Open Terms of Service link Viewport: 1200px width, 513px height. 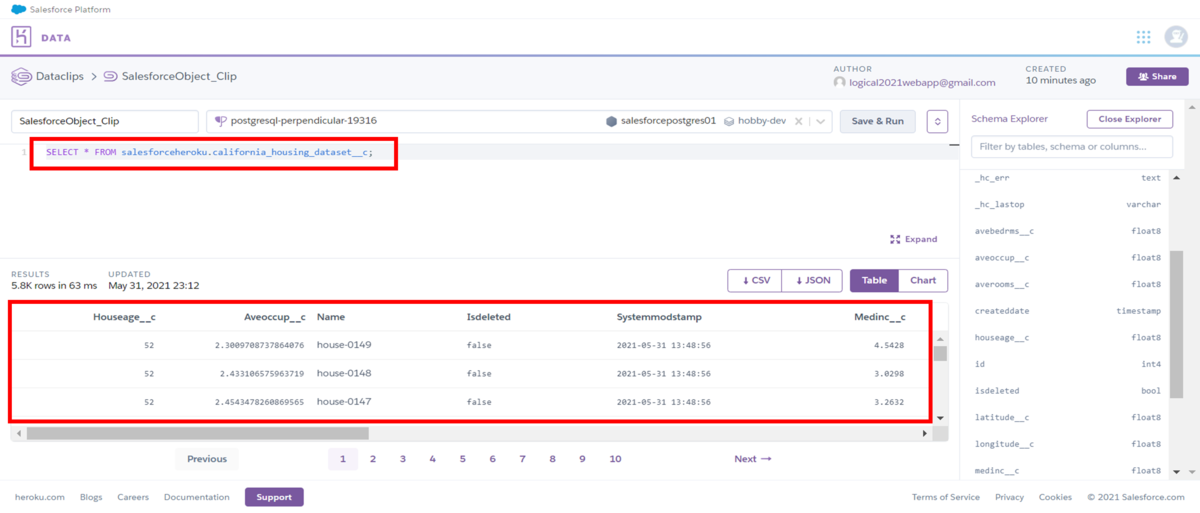click(946, 497)
